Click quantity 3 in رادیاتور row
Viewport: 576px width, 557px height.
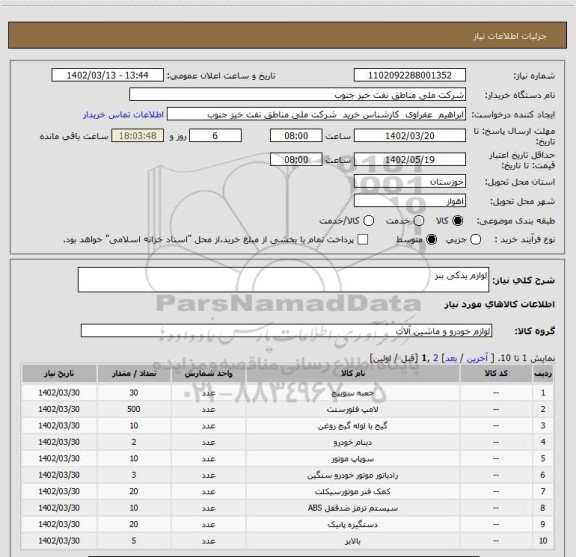(134, 475)
